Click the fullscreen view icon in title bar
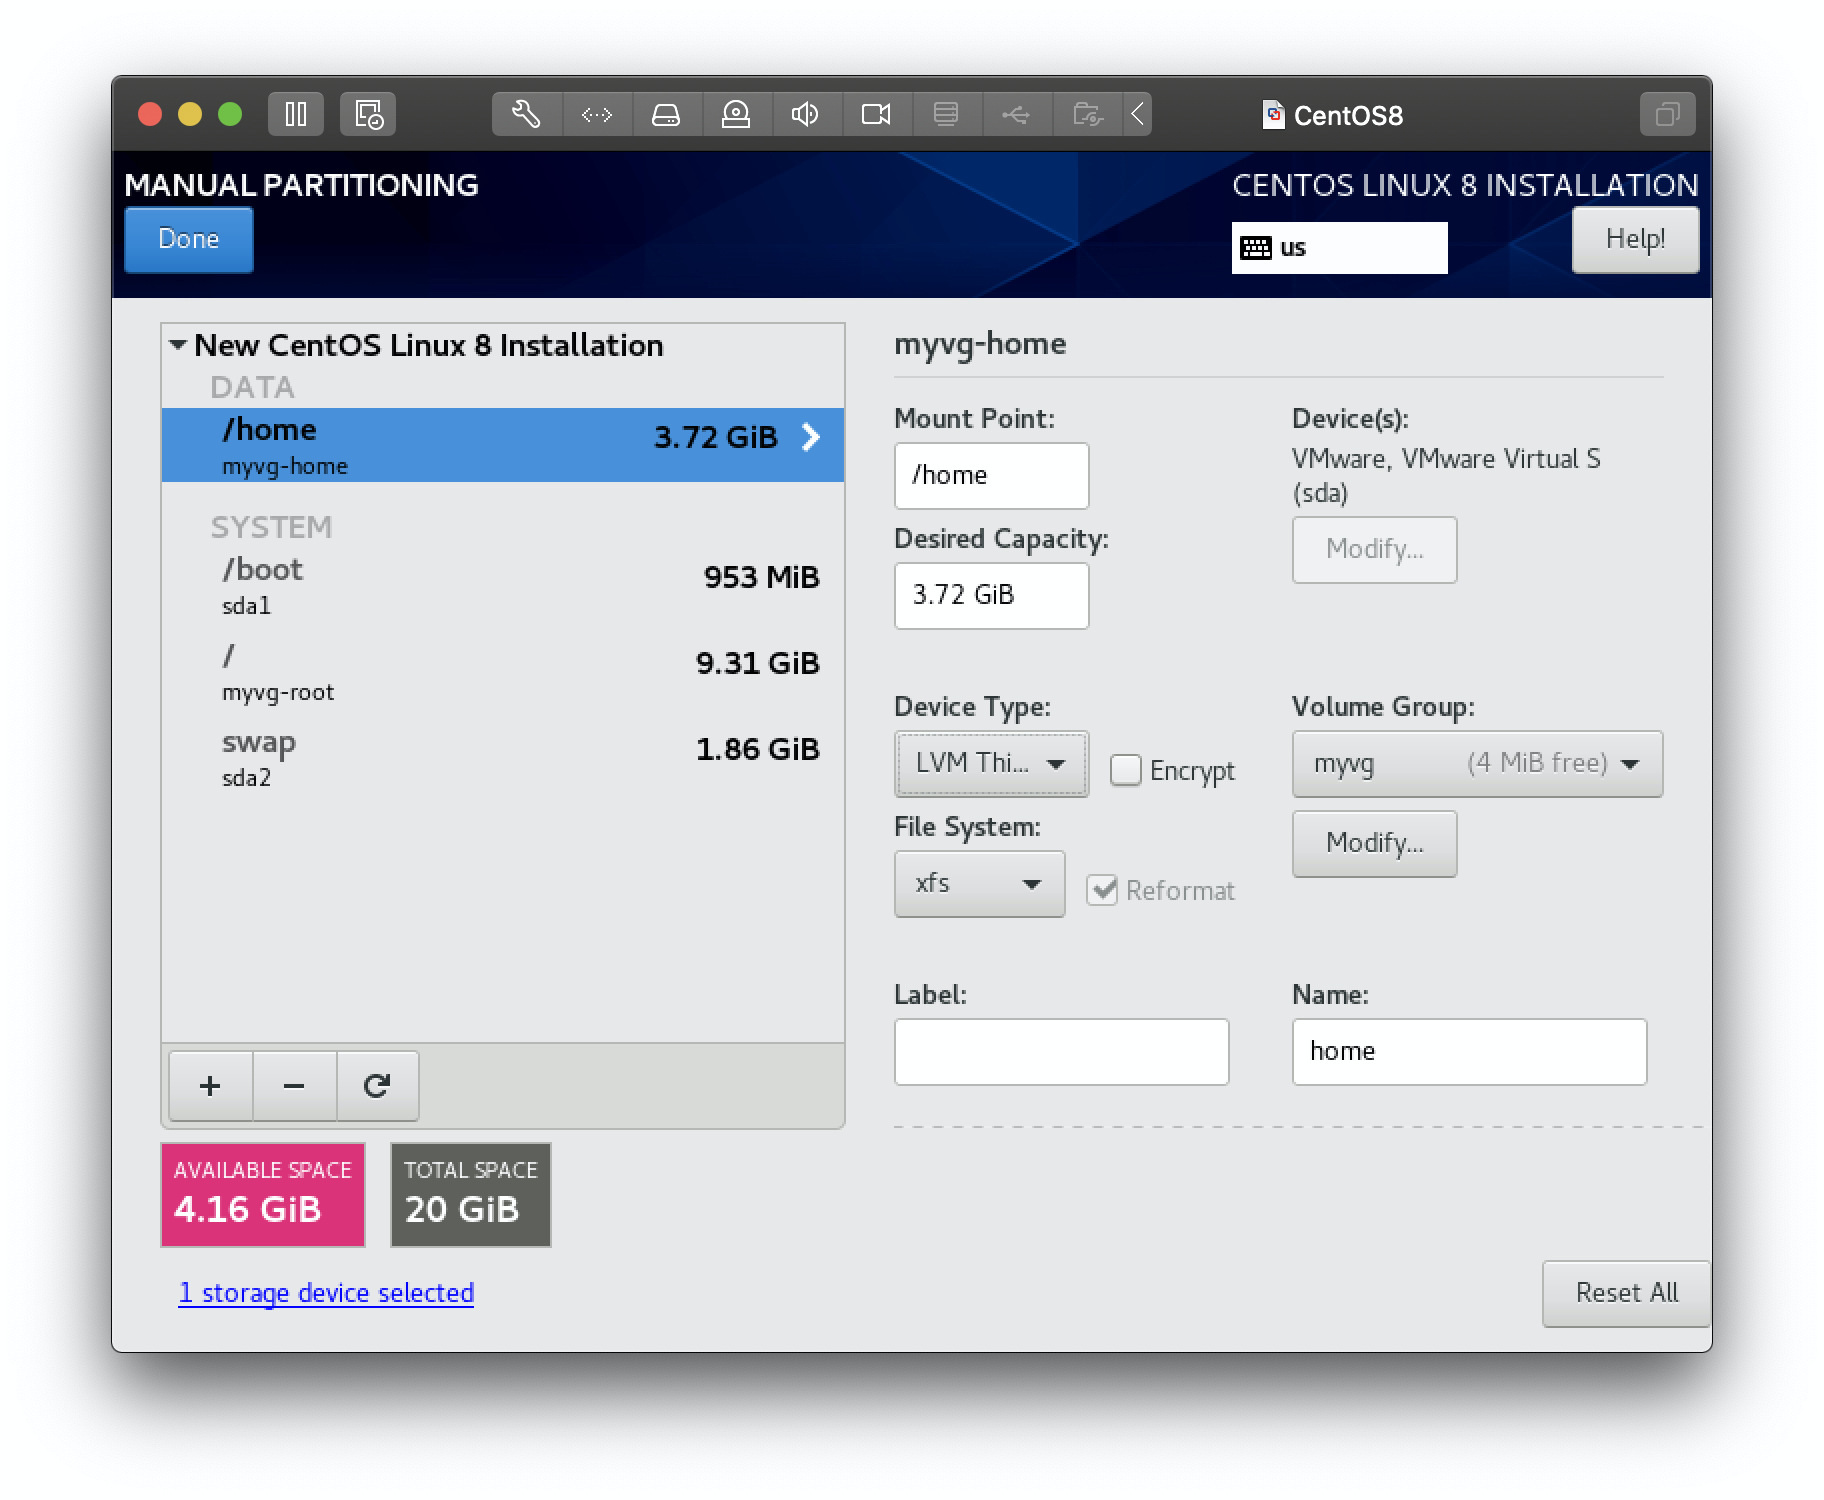This screenshot has height=1500, width=1824. pos(1667,114)
